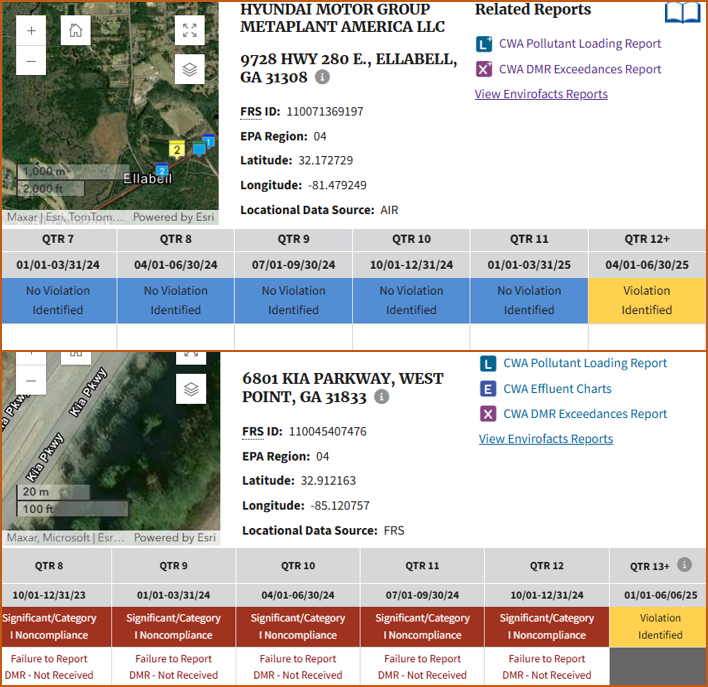Open Hyundai CWA DMR Exceedances Report link
This screenshot has height=687, width=708.
tap(580, 69)
